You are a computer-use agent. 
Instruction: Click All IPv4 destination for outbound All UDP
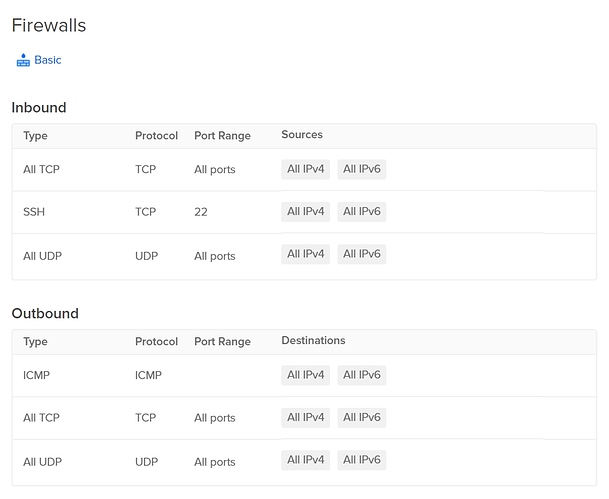pos(306,461)
